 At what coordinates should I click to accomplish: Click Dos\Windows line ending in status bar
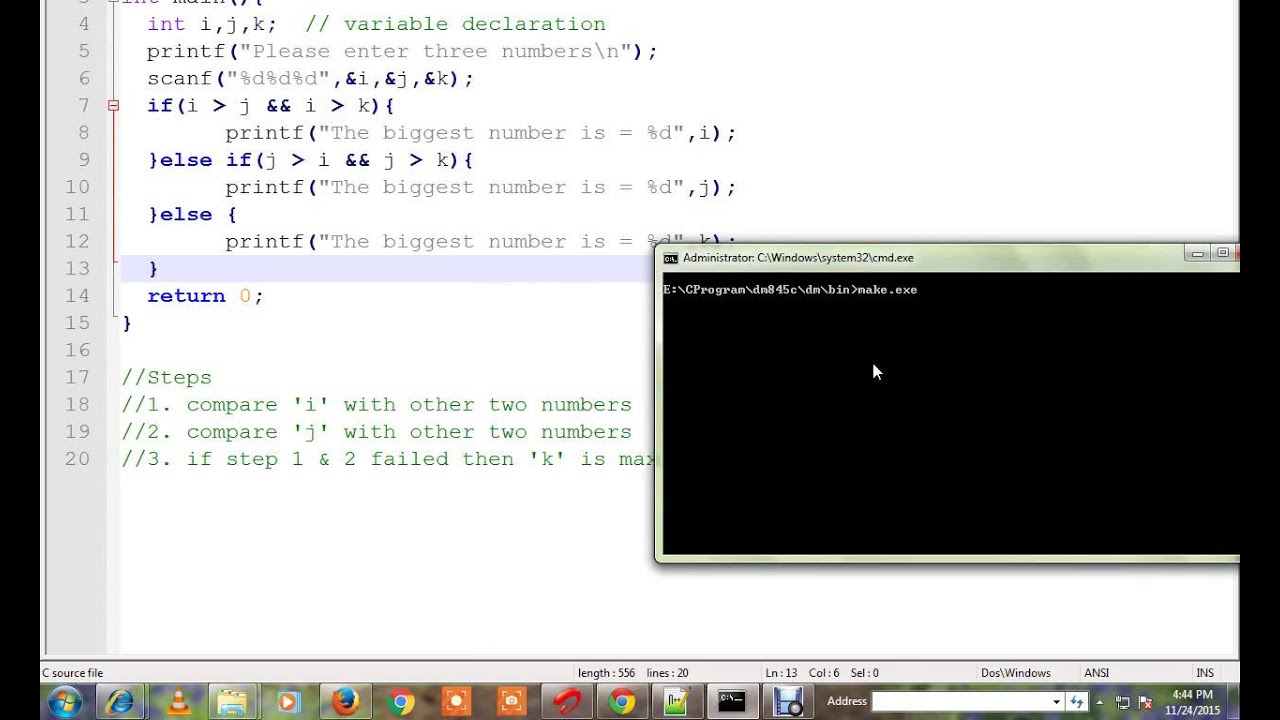1015,673
